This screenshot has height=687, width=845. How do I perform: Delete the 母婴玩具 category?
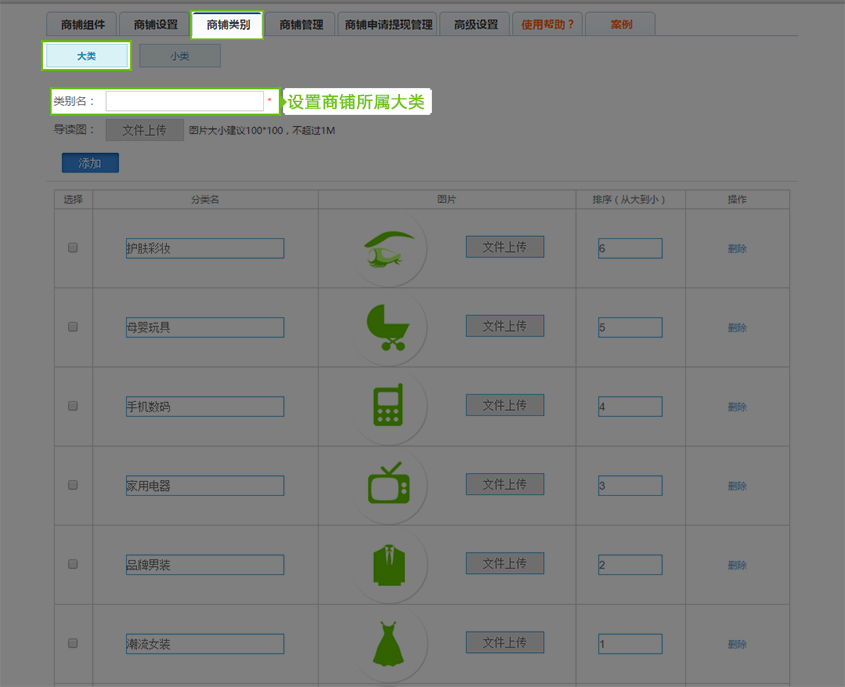737,328
